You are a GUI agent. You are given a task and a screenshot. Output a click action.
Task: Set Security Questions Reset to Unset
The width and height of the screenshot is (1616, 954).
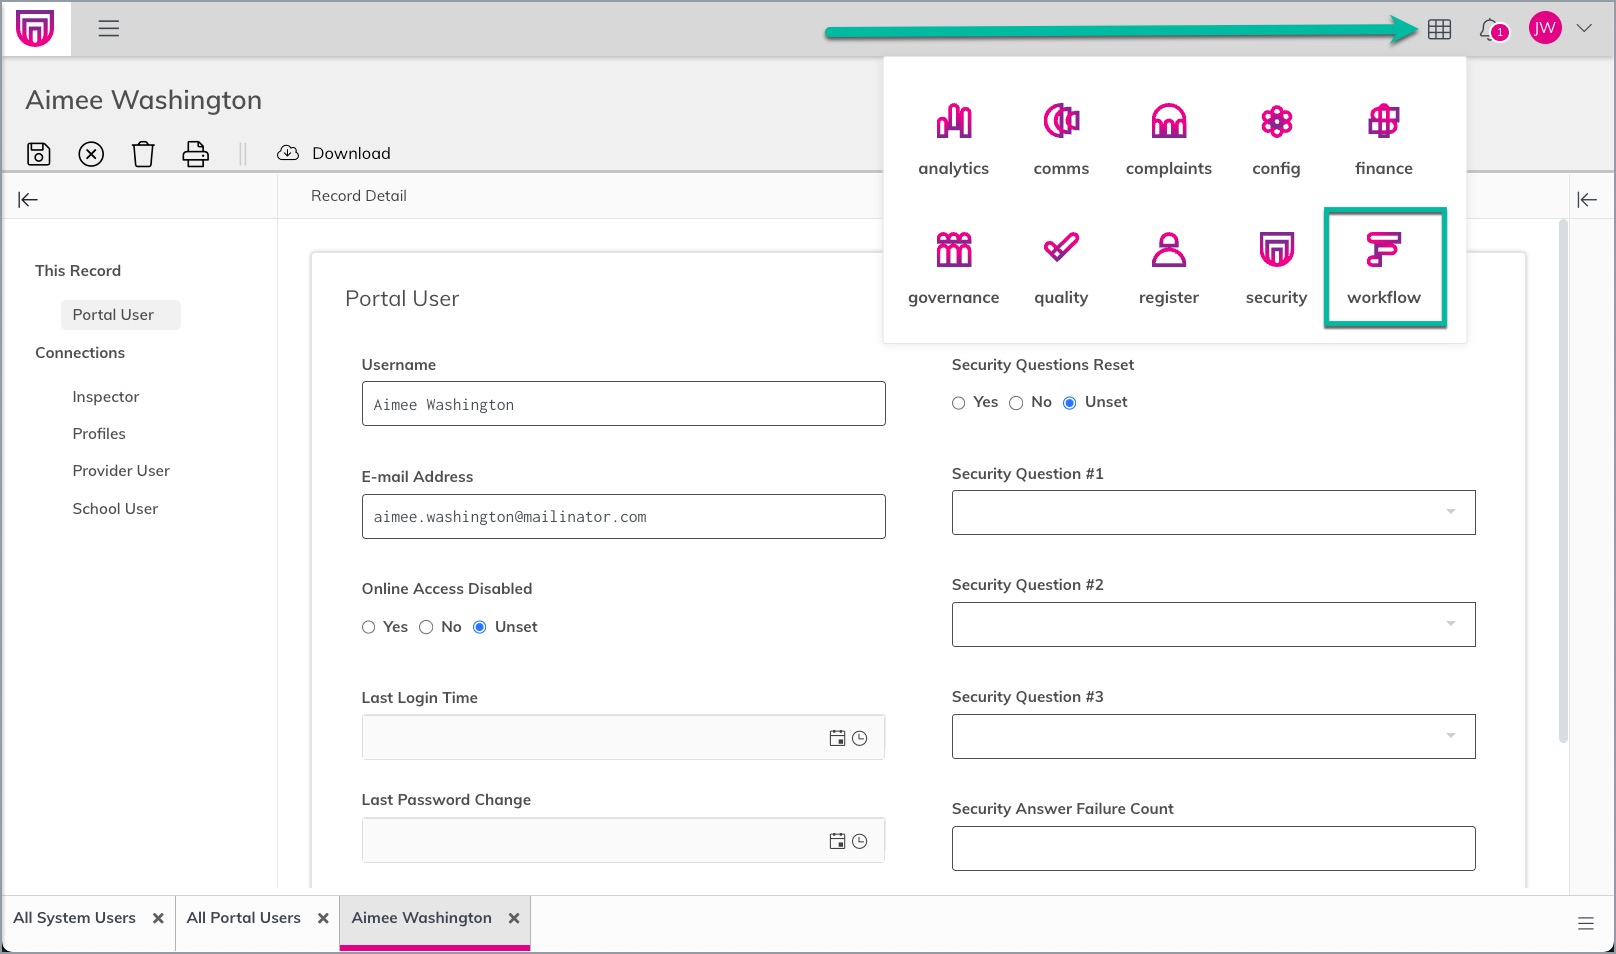point(1070,403)
